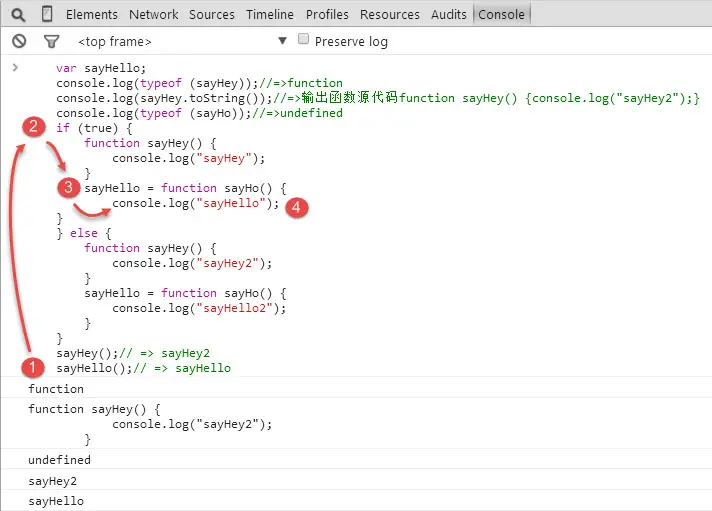Click the 'function' output row
The height and width of the screenshot is (511, 712).
[356, 389]
